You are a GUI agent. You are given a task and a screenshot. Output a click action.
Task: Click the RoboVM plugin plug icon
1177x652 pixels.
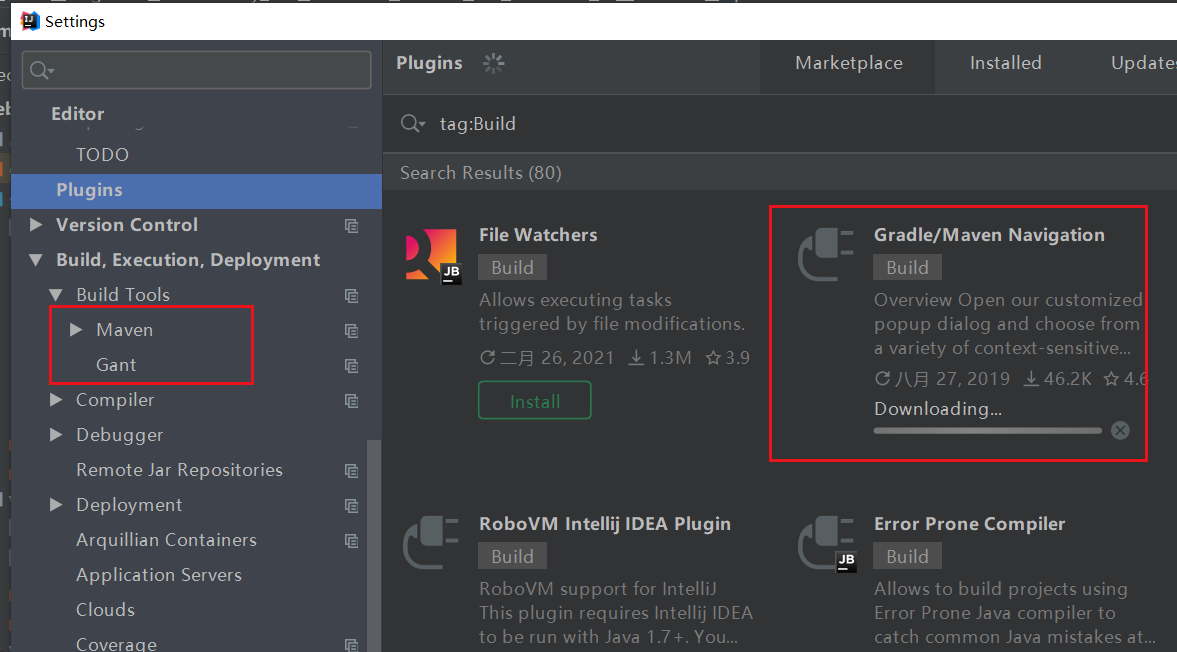tap(431, 543)
